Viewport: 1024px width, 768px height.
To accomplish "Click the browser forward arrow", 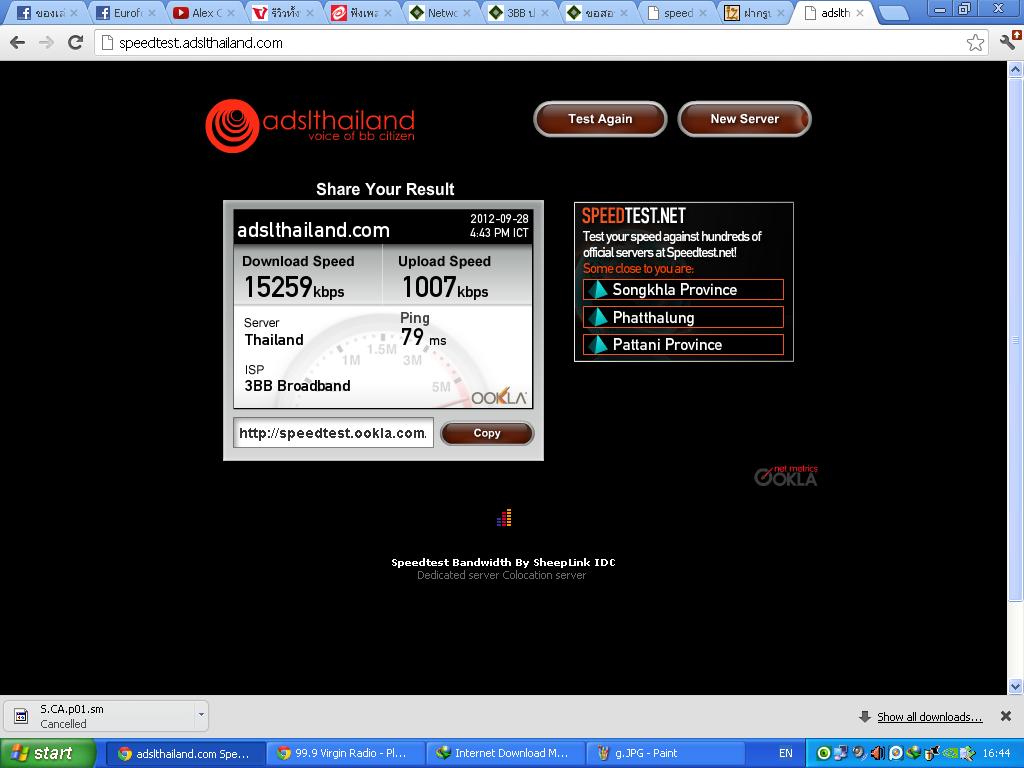I will [46, 42].
